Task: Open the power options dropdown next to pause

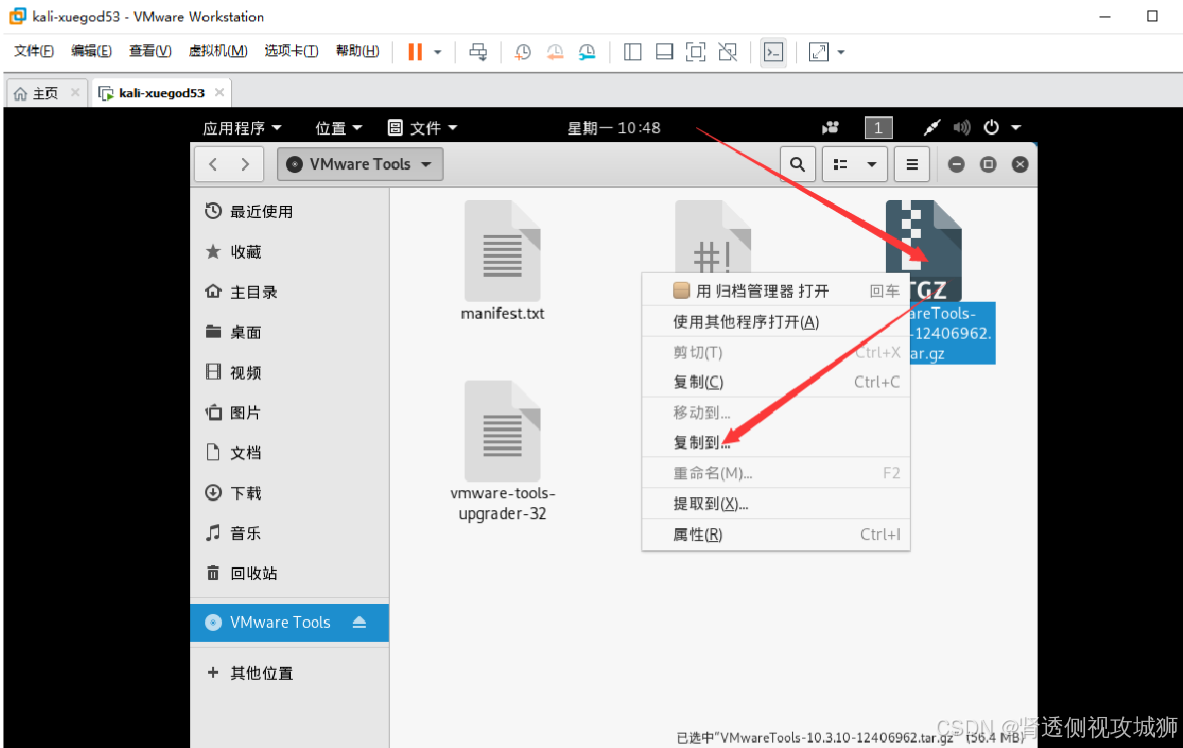Action: click(x=438, y=52)
